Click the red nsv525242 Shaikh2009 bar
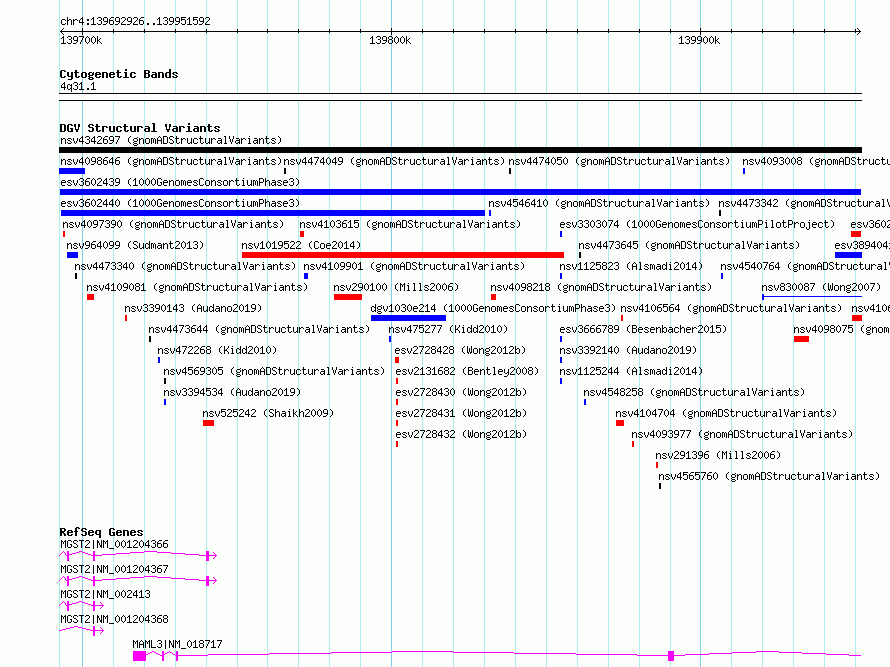Image resolution: width=890 pixels, height=667 pixels. point(208,423)
